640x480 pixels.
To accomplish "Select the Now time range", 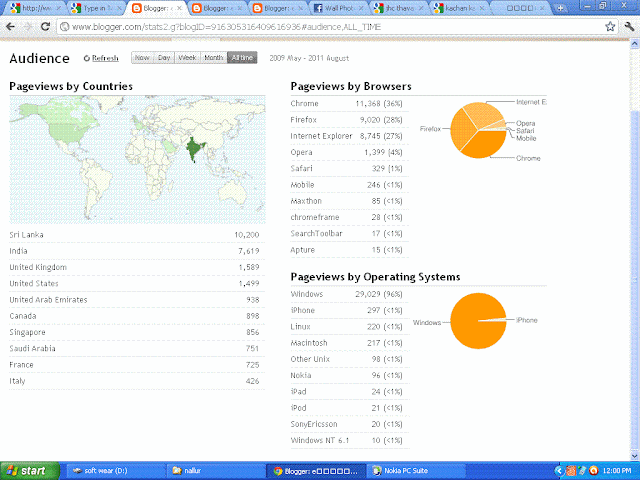I will (x=142, y=58).
